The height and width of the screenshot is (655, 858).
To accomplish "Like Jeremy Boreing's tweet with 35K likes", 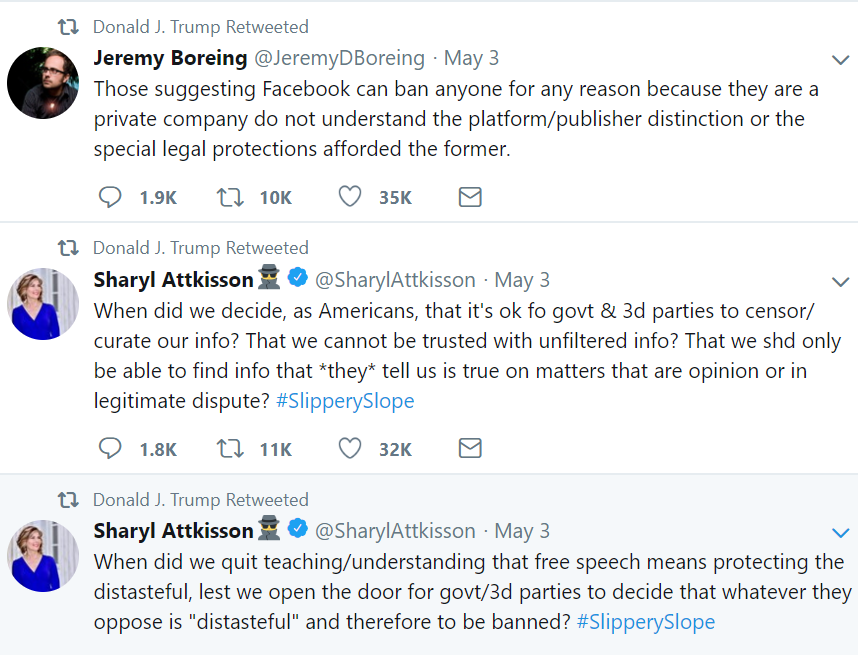I will coord(349,197).
